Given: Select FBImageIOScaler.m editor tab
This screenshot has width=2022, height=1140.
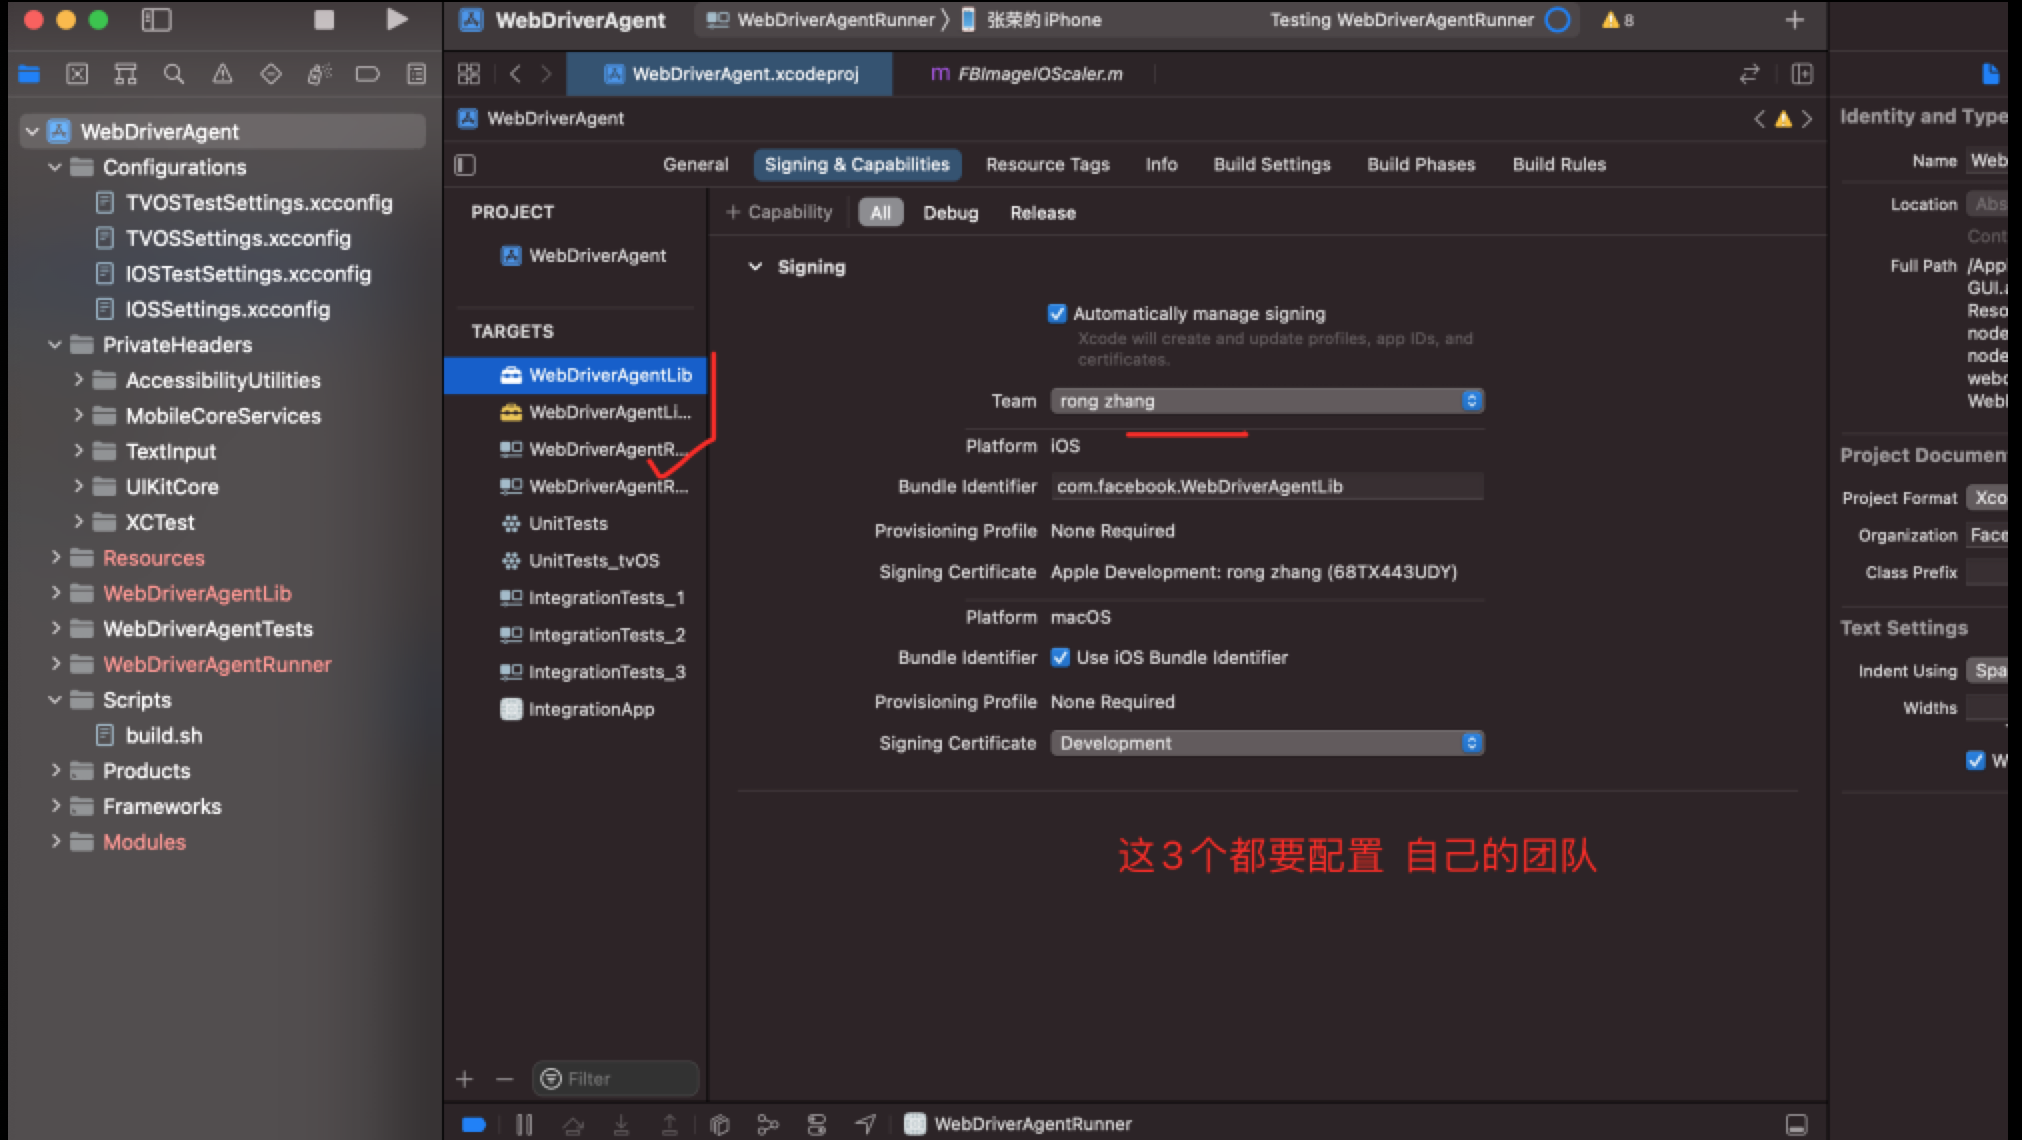Looking at the screenshot, I should click(1026, 74).
